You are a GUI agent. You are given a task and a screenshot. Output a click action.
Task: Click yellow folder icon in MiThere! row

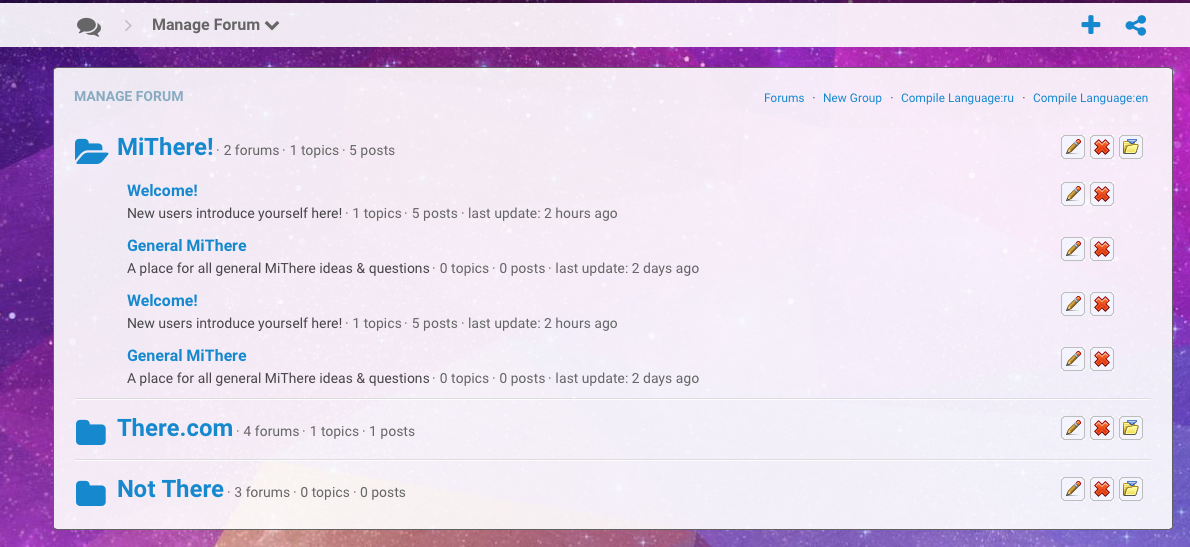1131,148
